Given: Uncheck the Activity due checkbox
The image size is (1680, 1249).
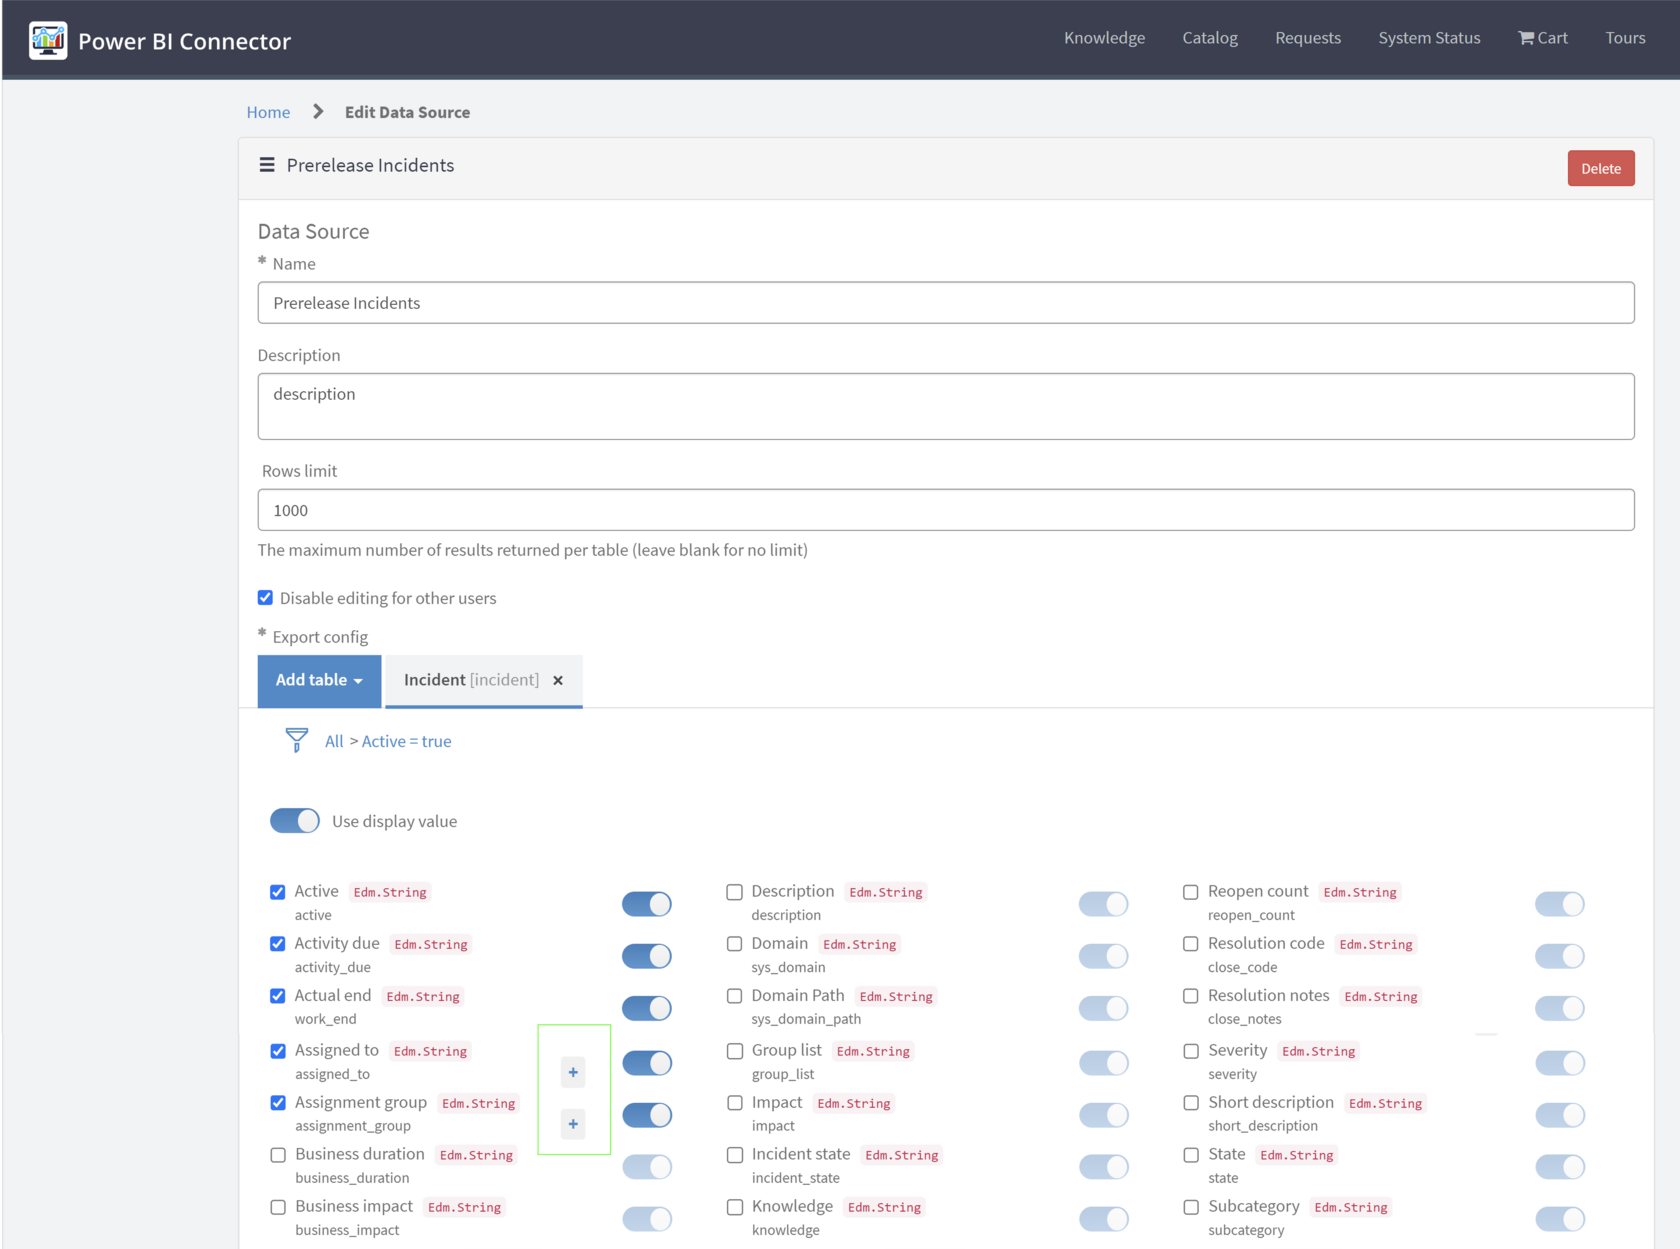Looking at the screenshot, I should click(278, 944).
